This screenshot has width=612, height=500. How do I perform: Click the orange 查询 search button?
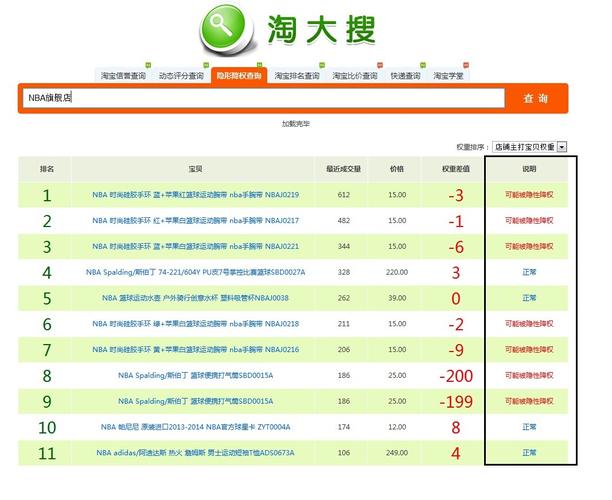tap(536, 98)
